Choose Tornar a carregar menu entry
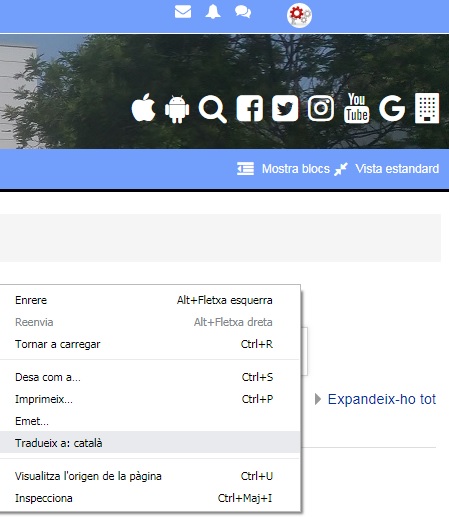This screenshot has width=449, height=517. (x=150, y=344)
